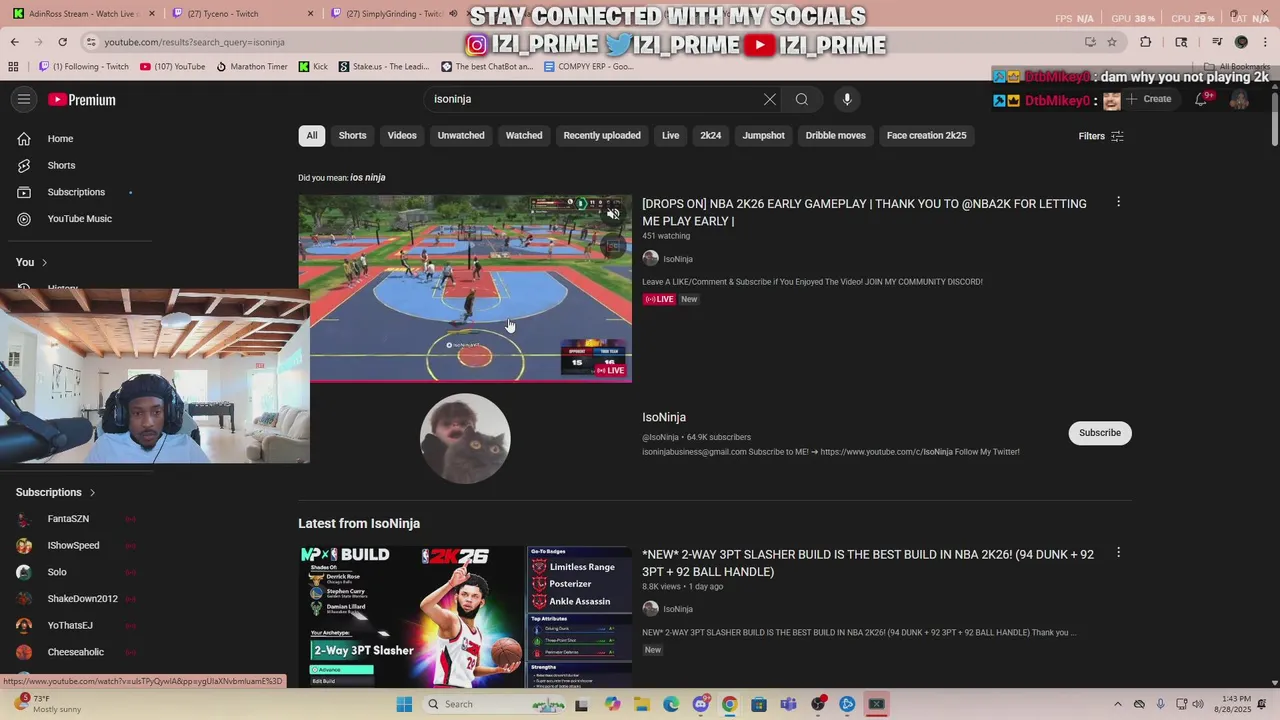The width and height of the screenshot is (1280, 720).
Task: Click the magnifier search button
Action: point(802,99)
